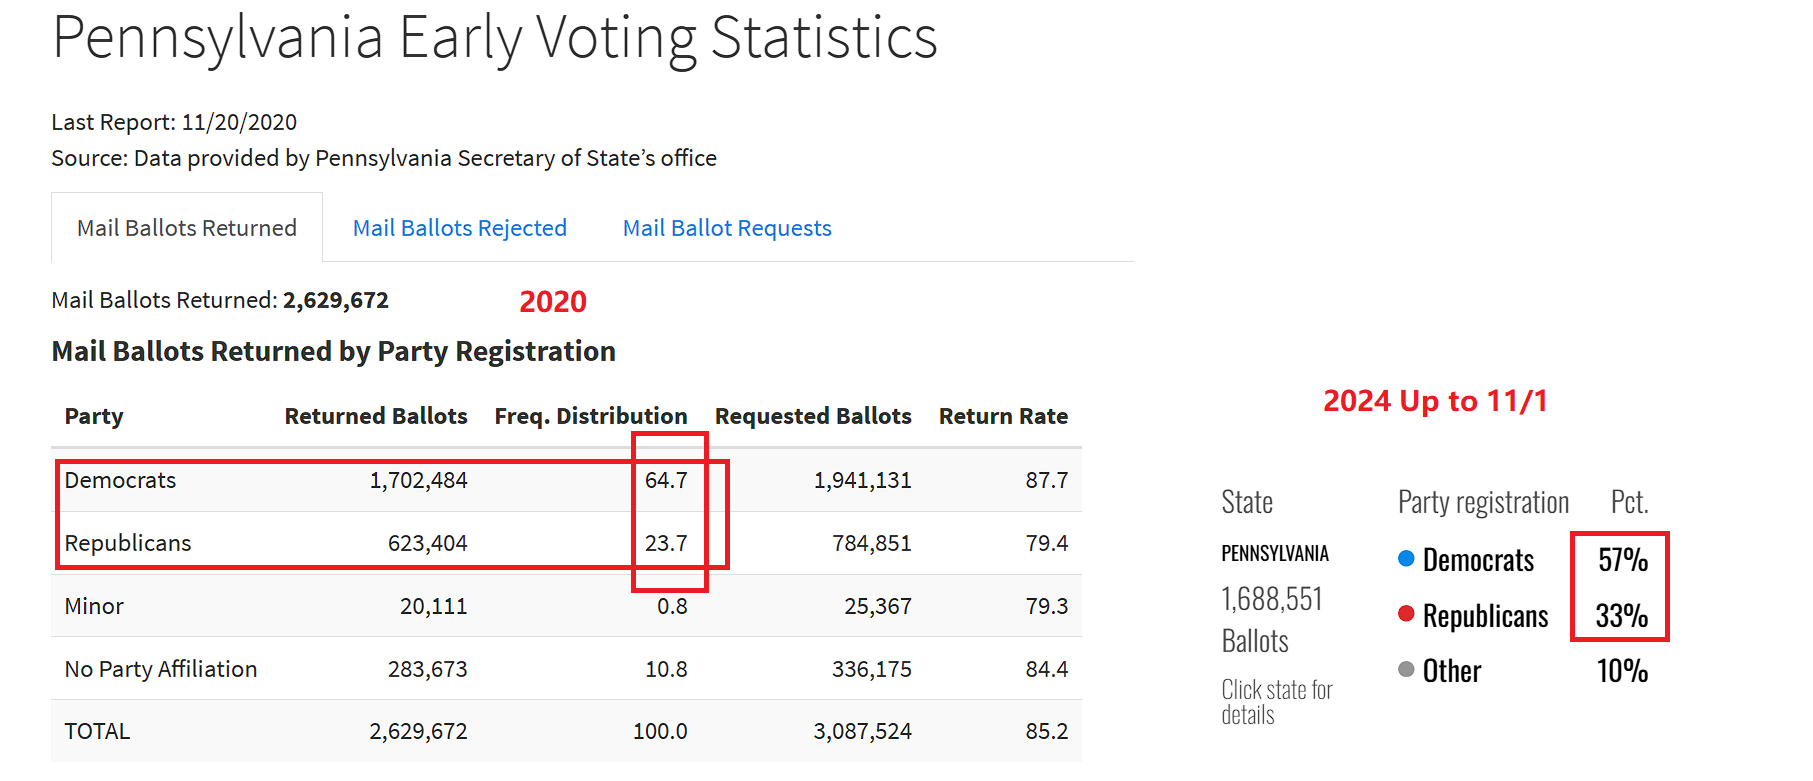Click the Freq. Distribution column header
The width and height of the screenshot is (1813, 781).
590,416
